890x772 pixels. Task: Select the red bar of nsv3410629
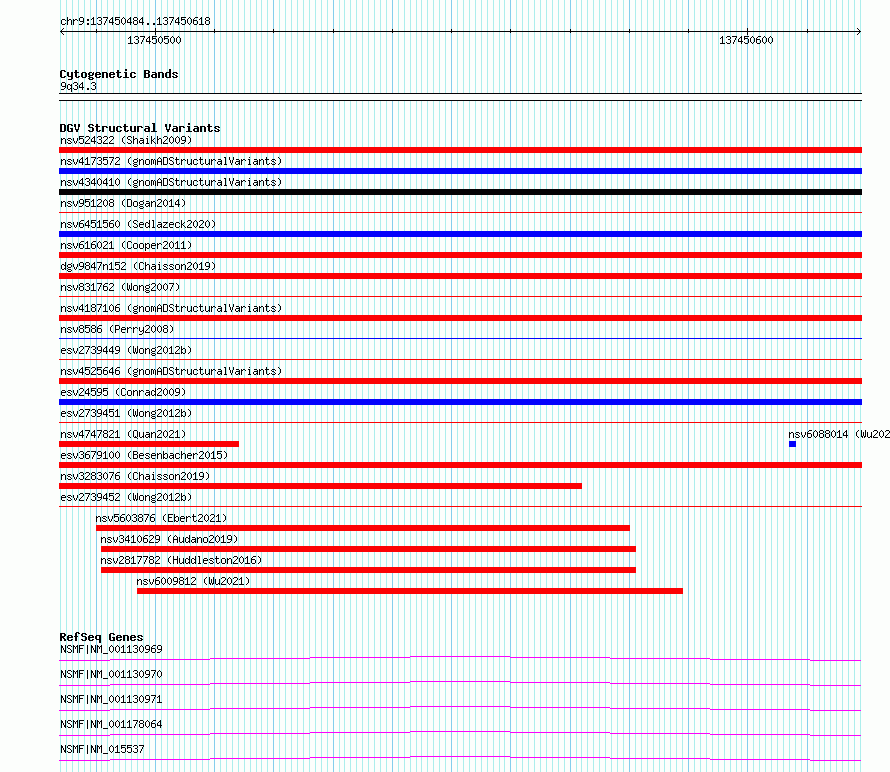pos(368,549)
